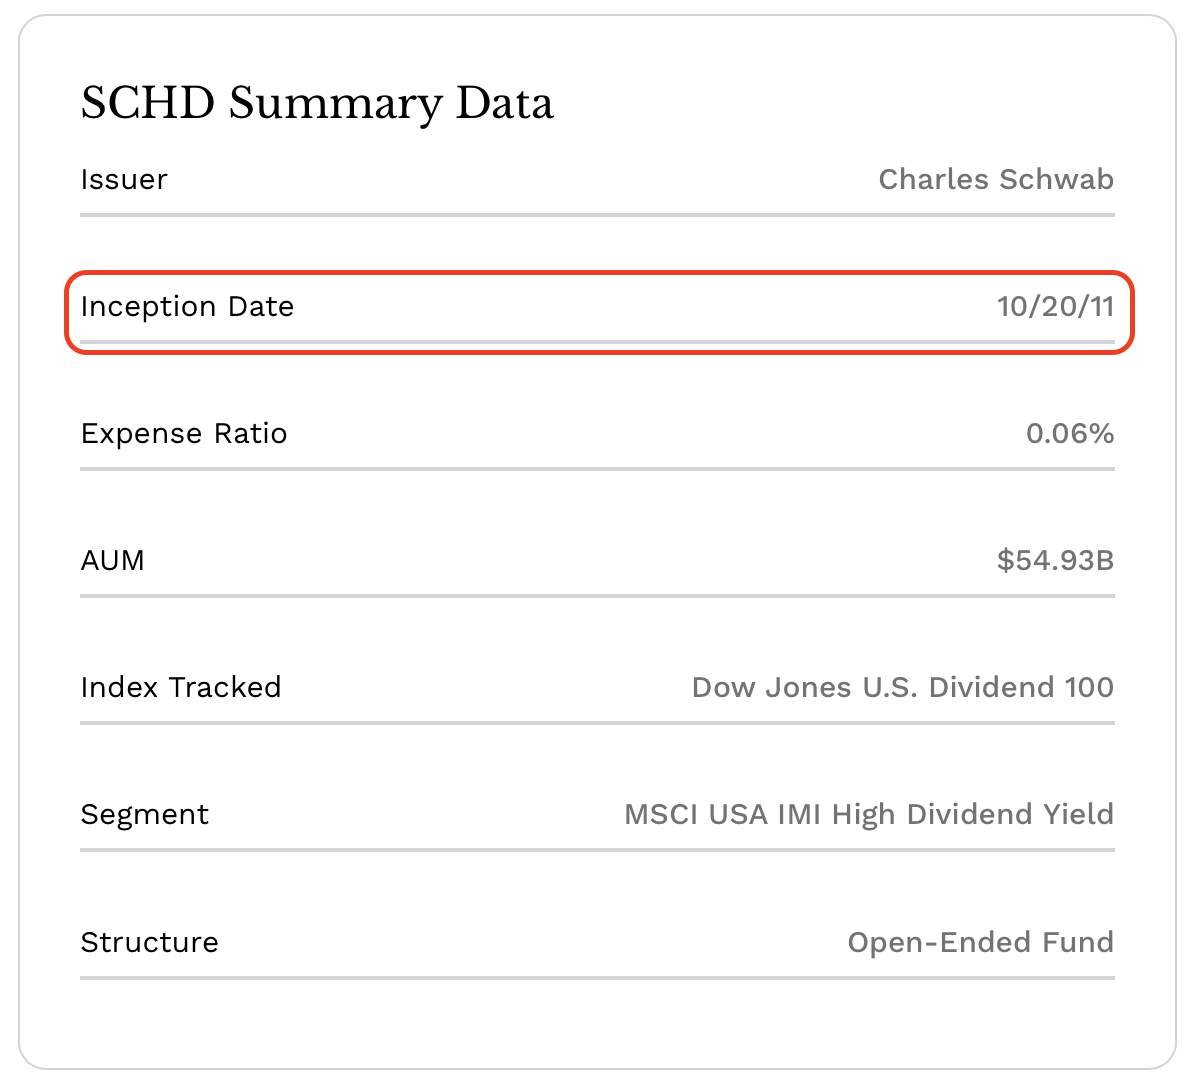This screenshot has width=1196, height=1086.
Task: Click the divider line under Structure row
Action: (597, 978)
